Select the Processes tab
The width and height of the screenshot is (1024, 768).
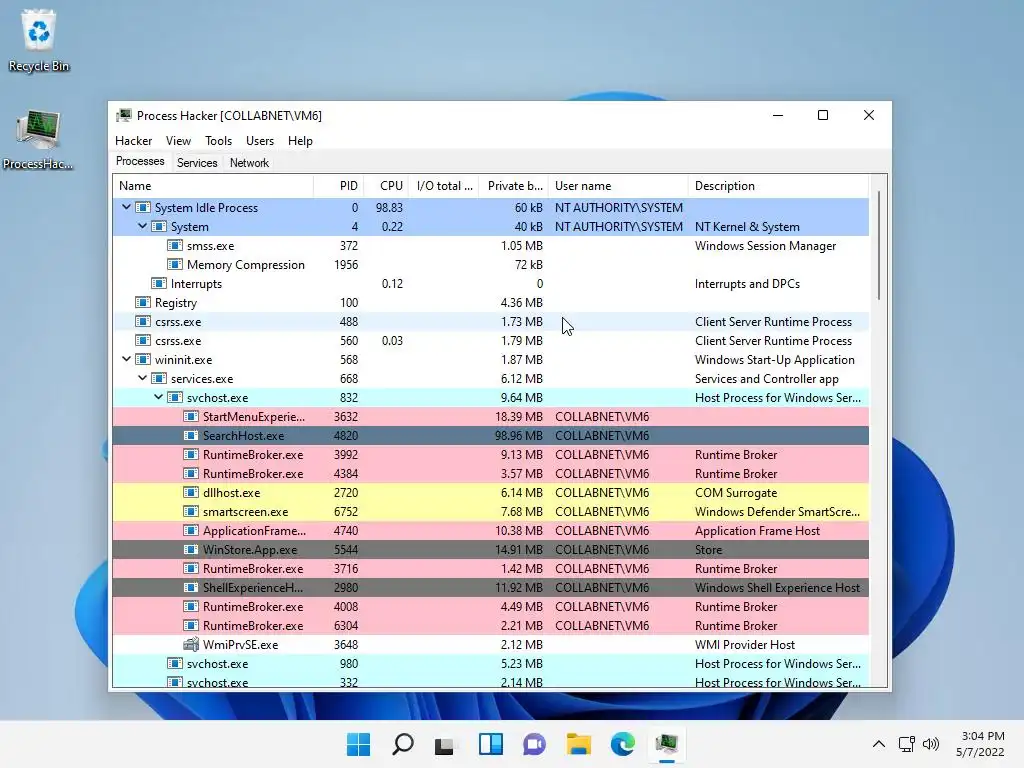coord(140,161)
